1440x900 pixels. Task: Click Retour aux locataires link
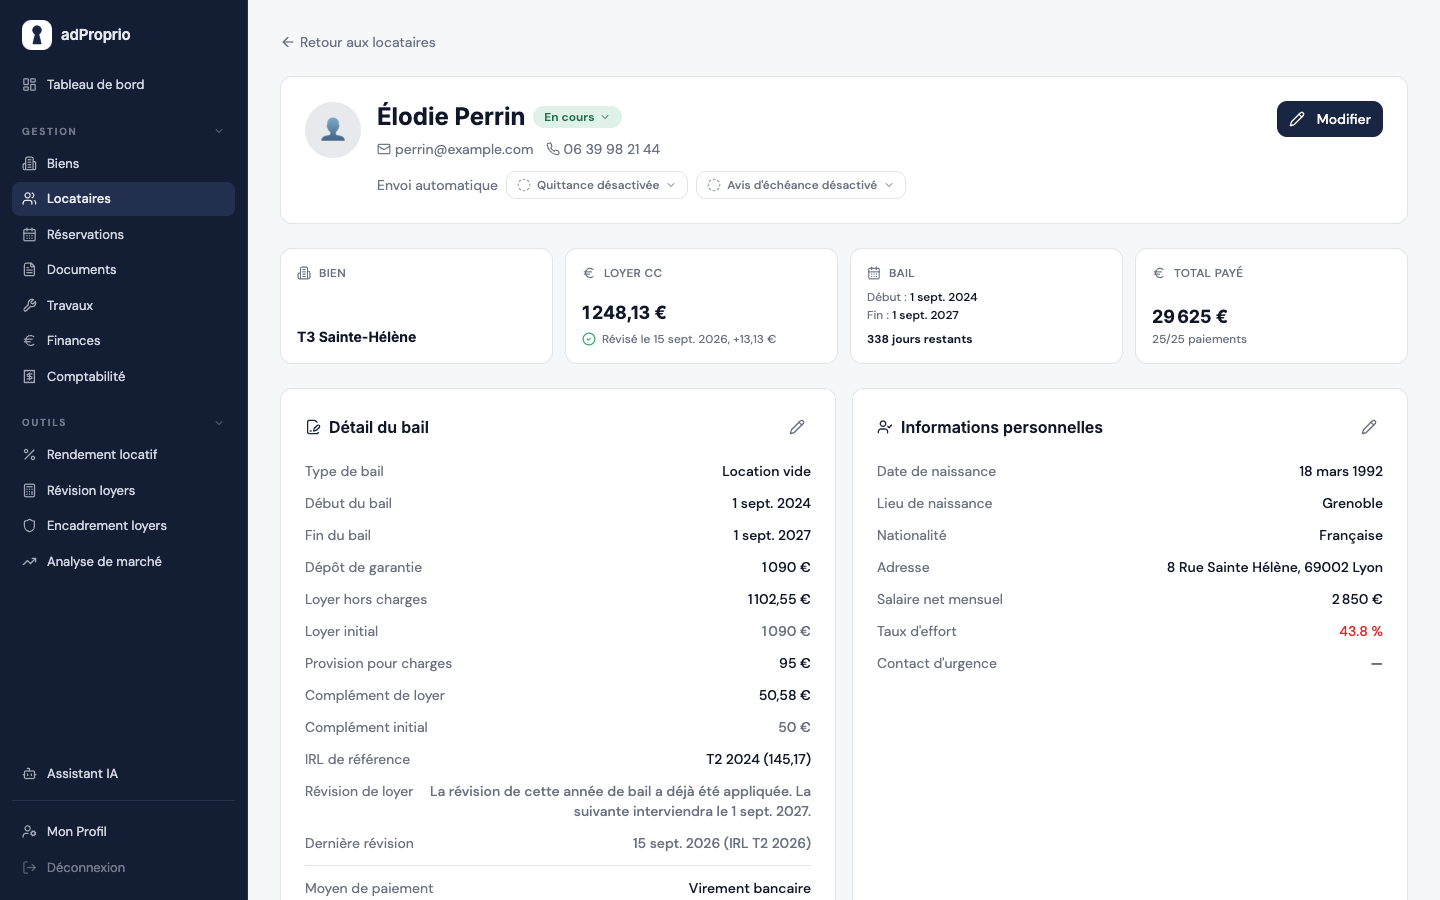tap(358, 42)
